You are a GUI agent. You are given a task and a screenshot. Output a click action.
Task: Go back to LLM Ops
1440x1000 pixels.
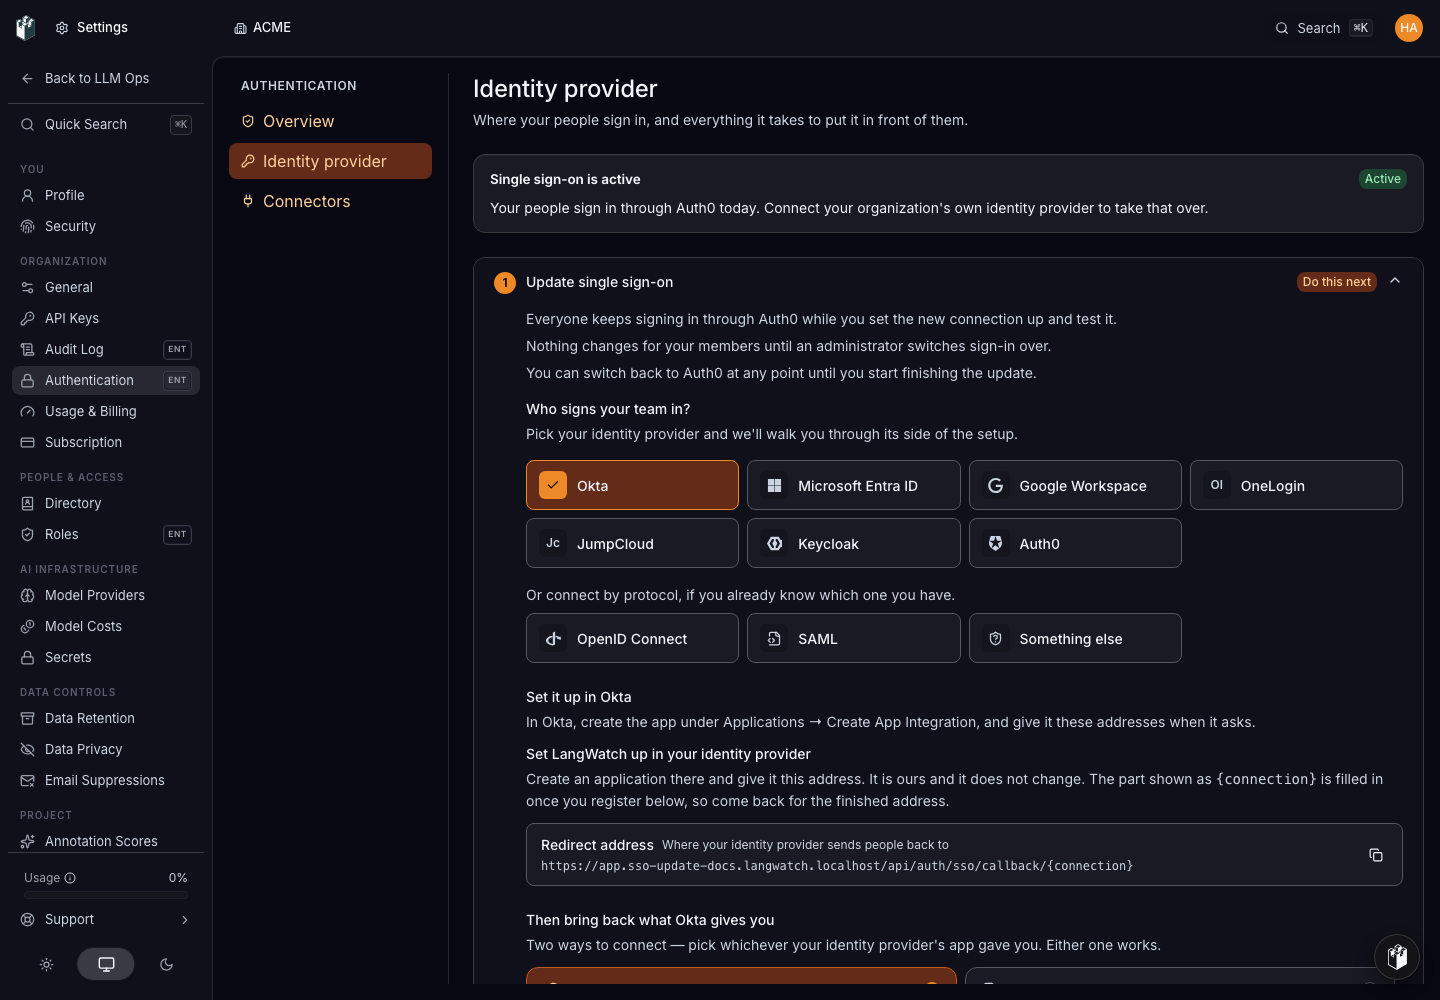point(106,78)
